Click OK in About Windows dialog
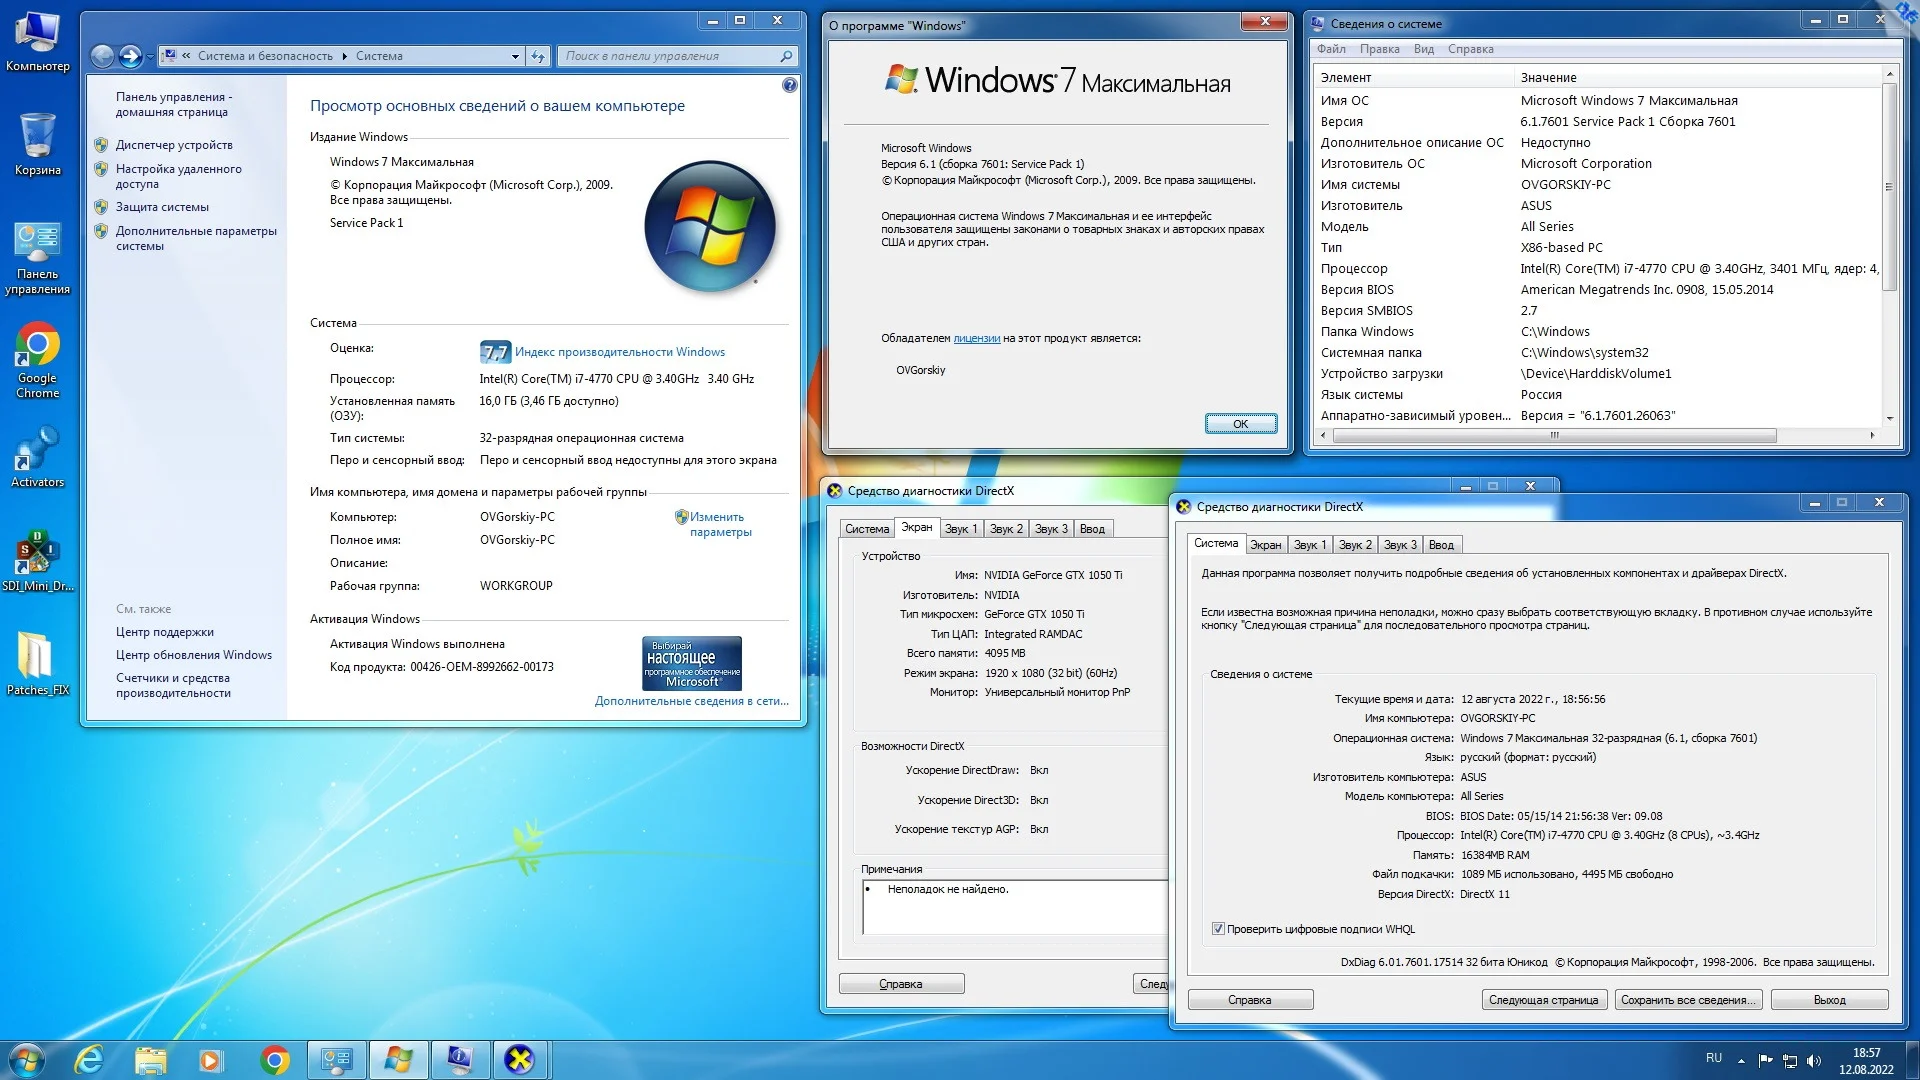The width and height of the screenshot is (1920, 1080). pos(1240,424)
